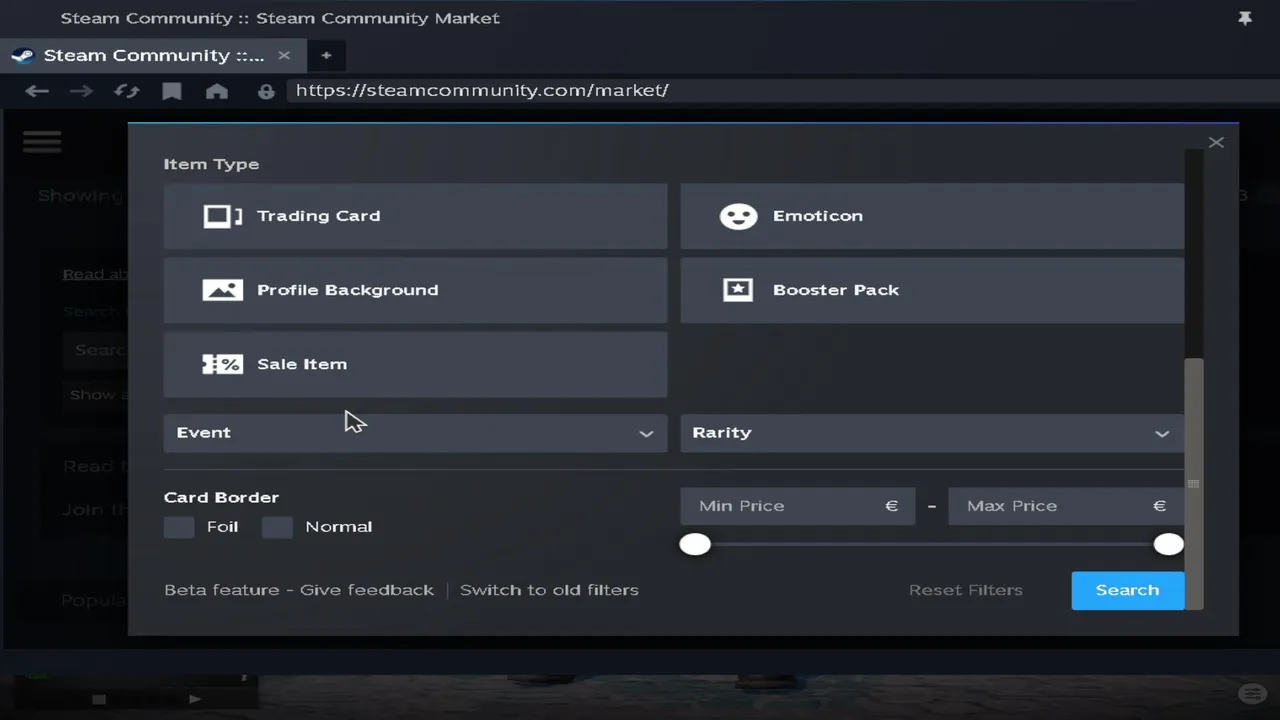Toggle the Normal card border checkbox
Viewport: 1280px width, 720px height.
[x=277, y=527]
